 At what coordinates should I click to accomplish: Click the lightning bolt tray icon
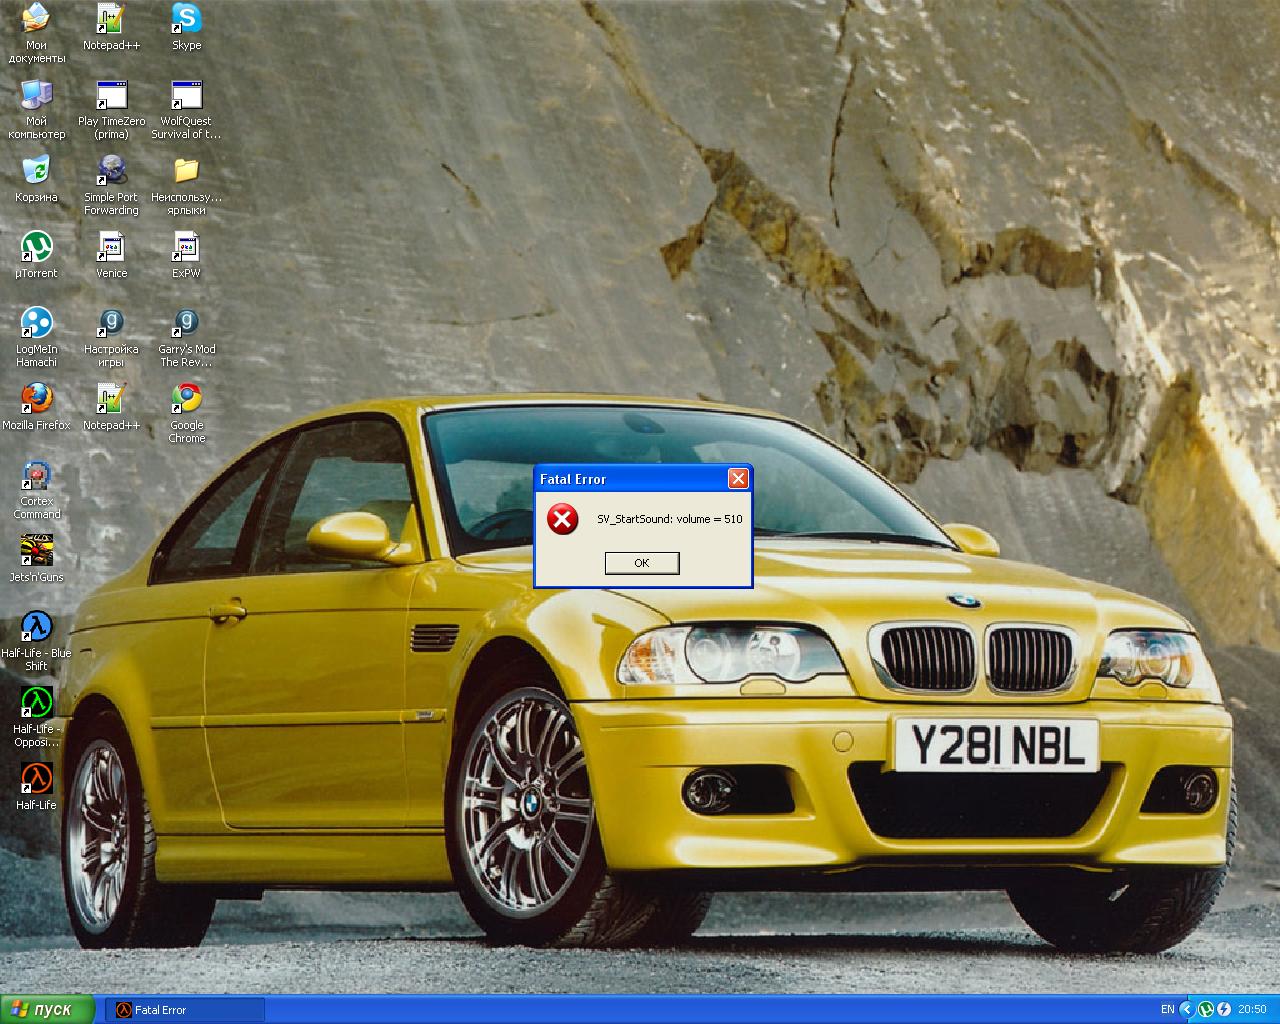point(1224,1009)
